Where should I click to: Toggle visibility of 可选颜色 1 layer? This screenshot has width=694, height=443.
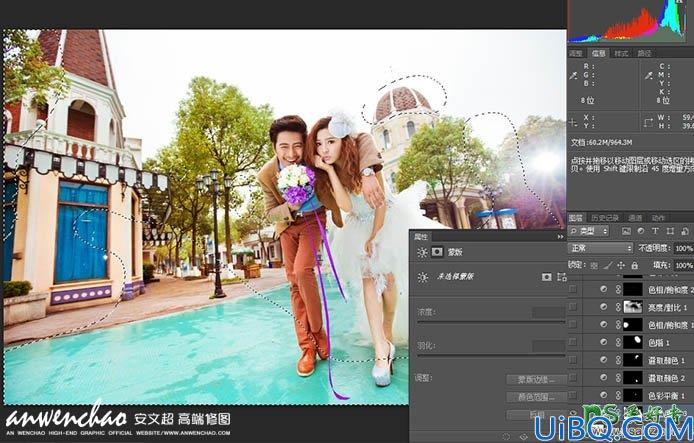tap(573, 360)
